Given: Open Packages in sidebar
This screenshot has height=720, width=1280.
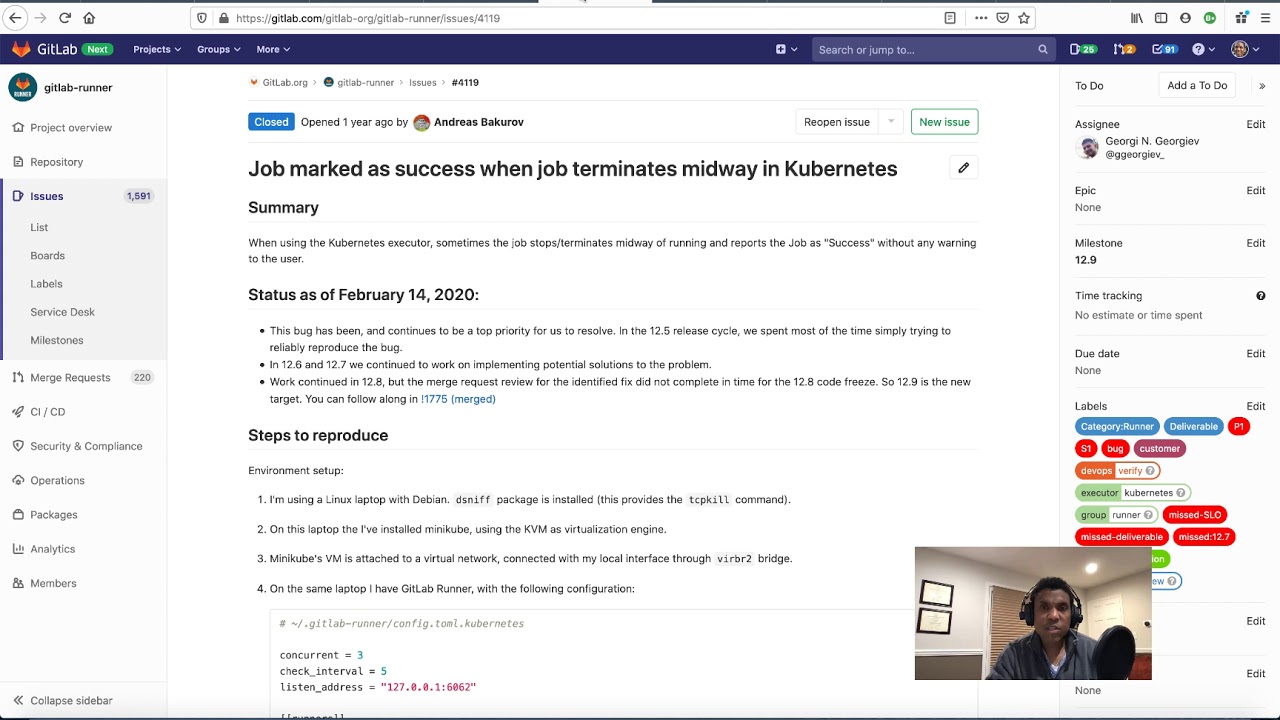Looking at the screenshot, I should (46, 515).
